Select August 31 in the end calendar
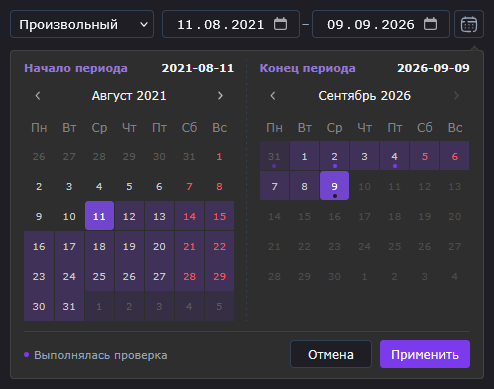This screenshot has height=389, width=494. tap(274, 156)
